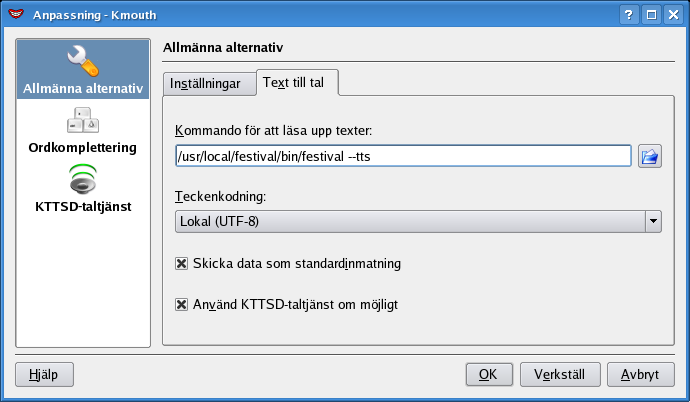This screenshot has width=690, height=402.
Task: Close the Anpassning dialog window
Action: [x=672, y=15]
